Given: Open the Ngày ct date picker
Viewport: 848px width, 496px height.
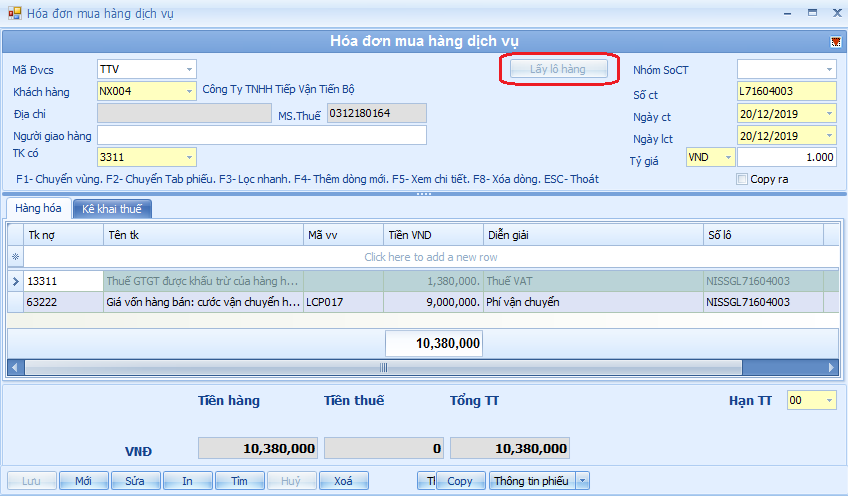Looking at the screenshot, I should [829, 114].
